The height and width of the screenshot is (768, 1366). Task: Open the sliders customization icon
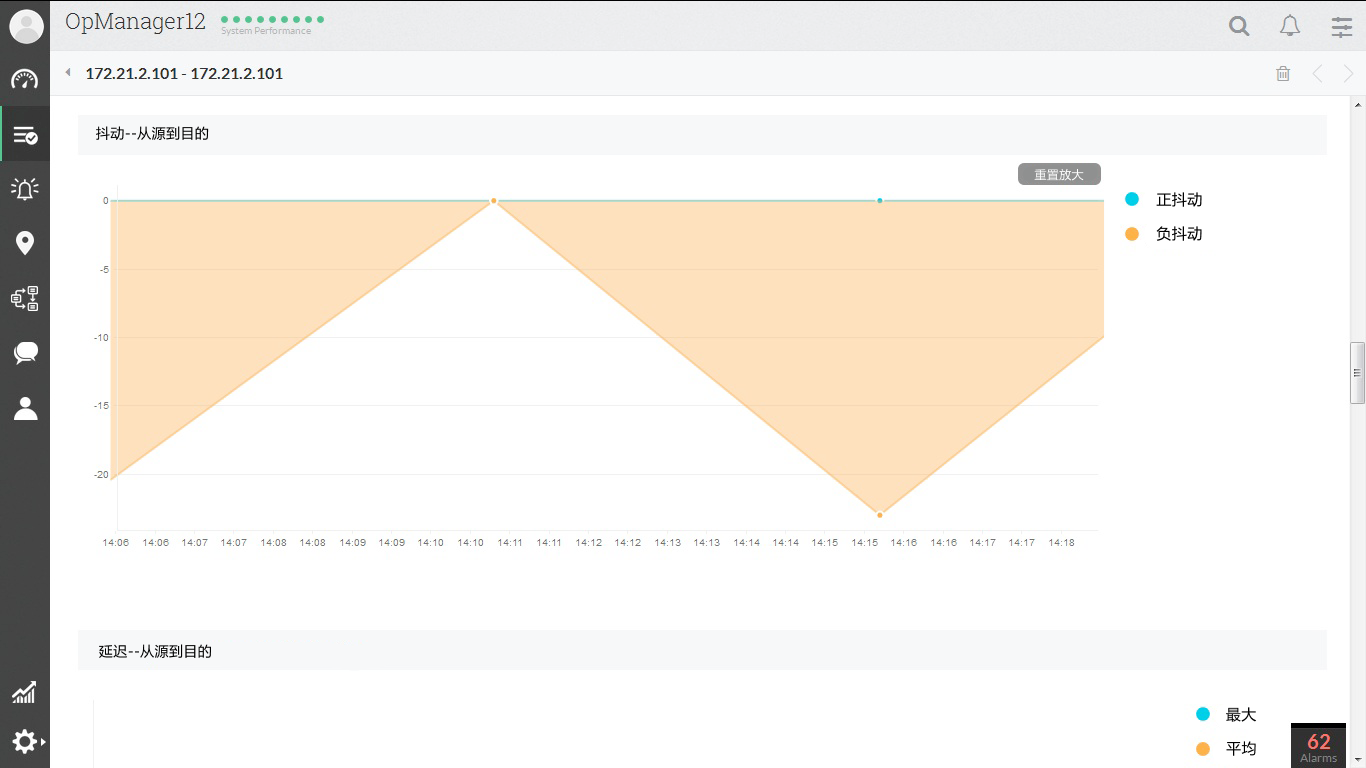tap(1342, 27)
